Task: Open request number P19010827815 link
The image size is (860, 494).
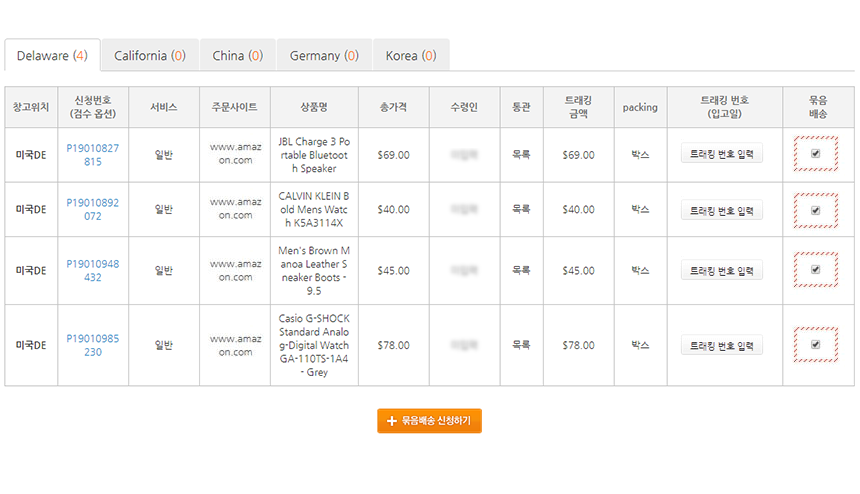Action: (x=92, y=155)
